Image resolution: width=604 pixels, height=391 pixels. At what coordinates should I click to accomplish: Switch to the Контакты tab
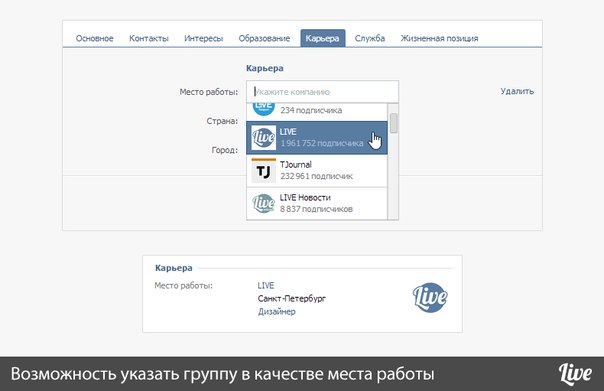tap(149, 39)
